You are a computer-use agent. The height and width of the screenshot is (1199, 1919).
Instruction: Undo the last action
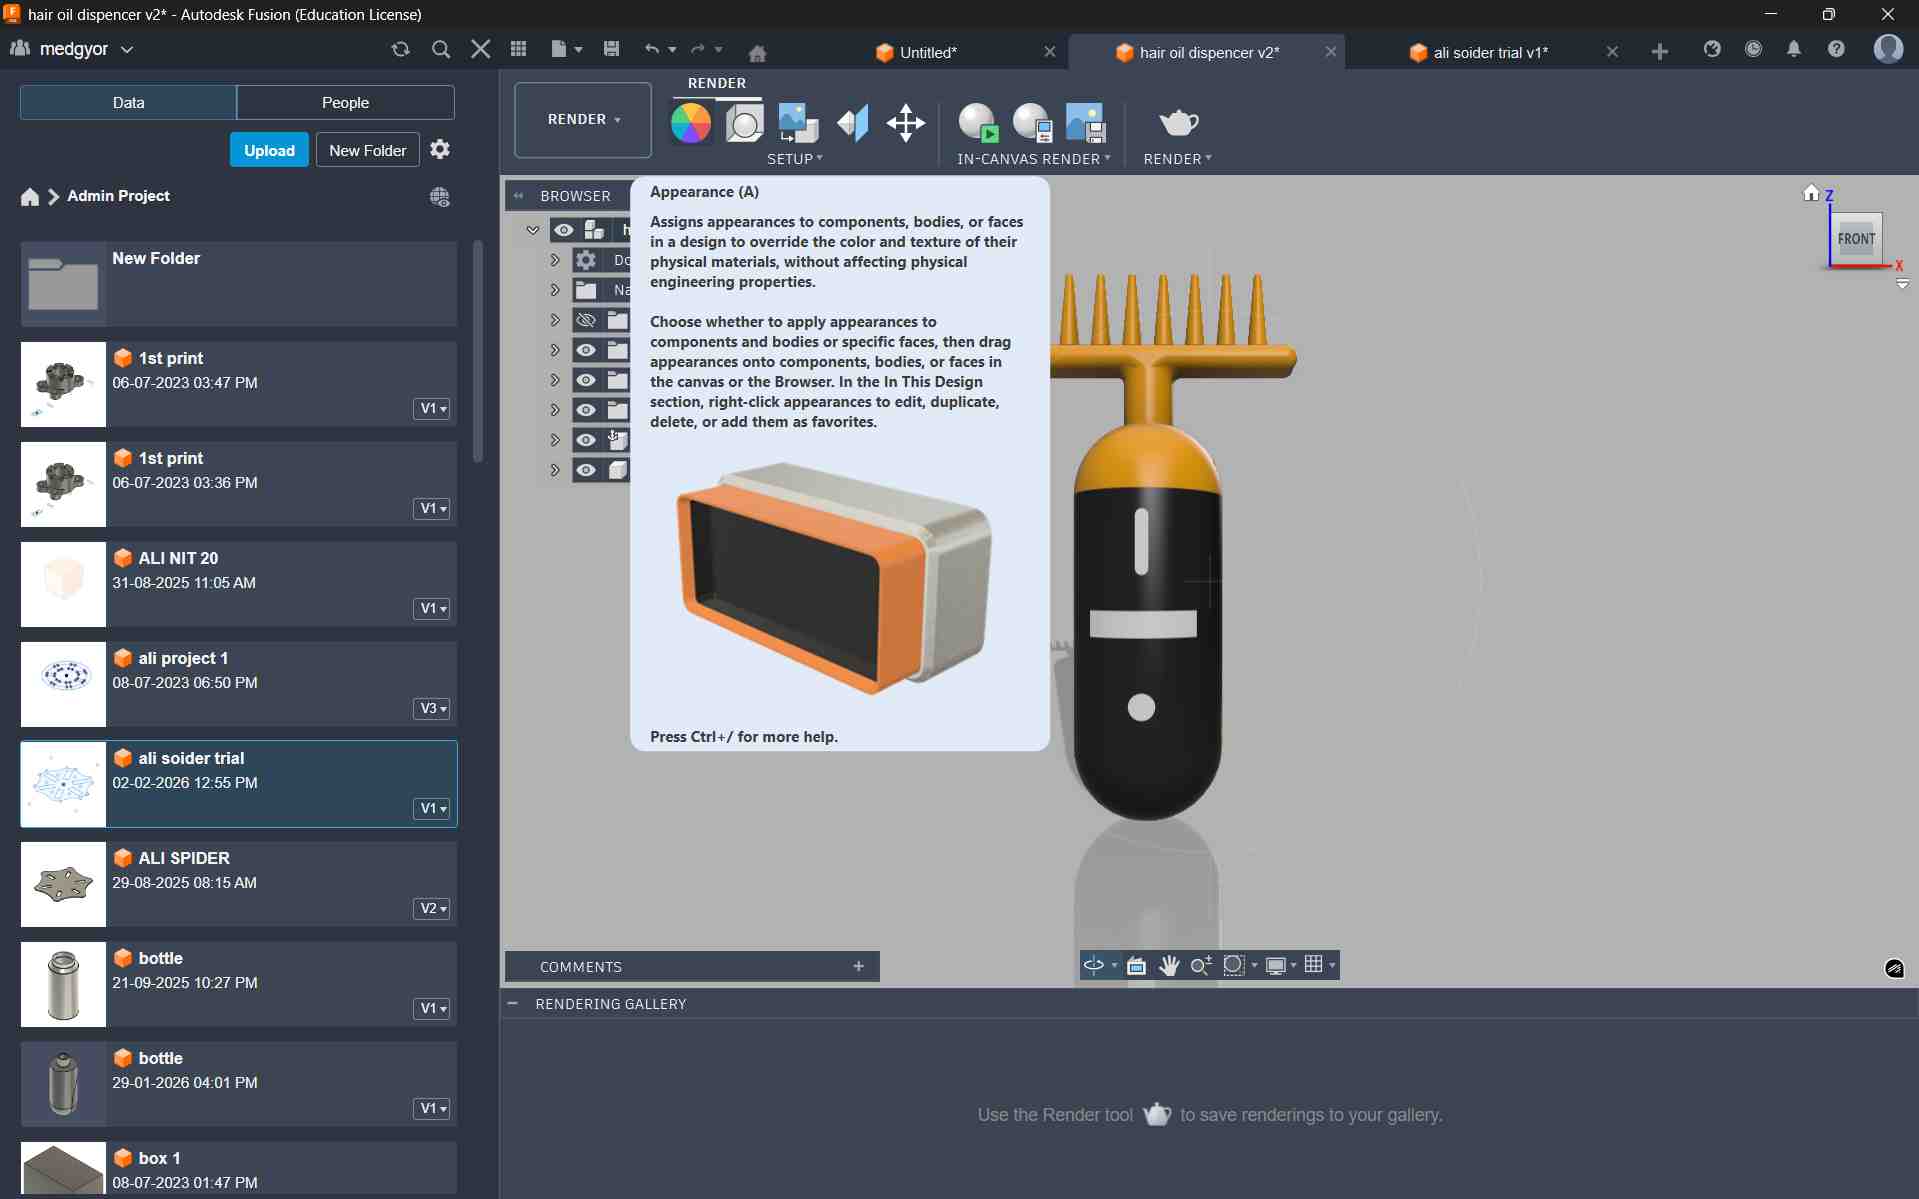pyautogui.click(x=652, y=49)
